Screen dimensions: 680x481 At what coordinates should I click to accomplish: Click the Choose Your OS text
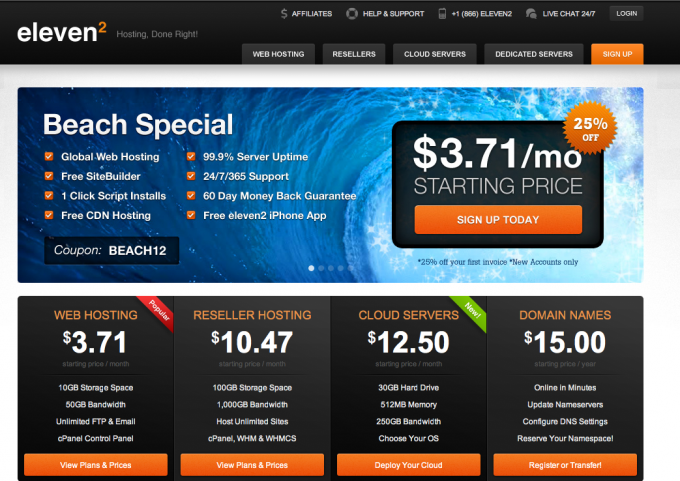point(409,438)
